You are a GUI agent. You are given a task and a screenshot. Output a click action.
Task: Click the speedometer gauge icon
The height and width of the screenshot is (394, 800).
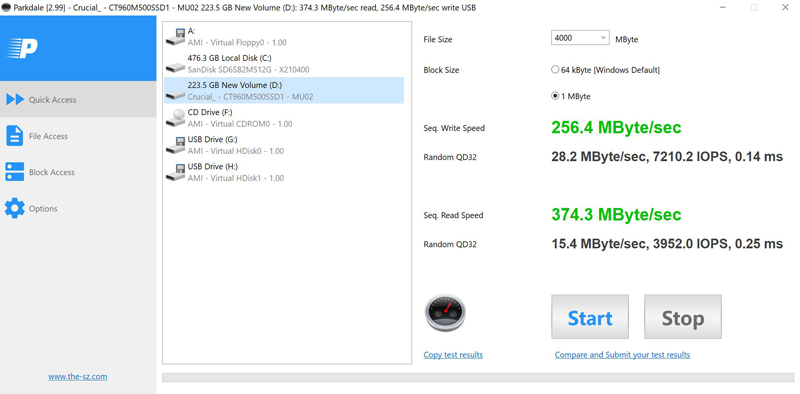[445, 313]
